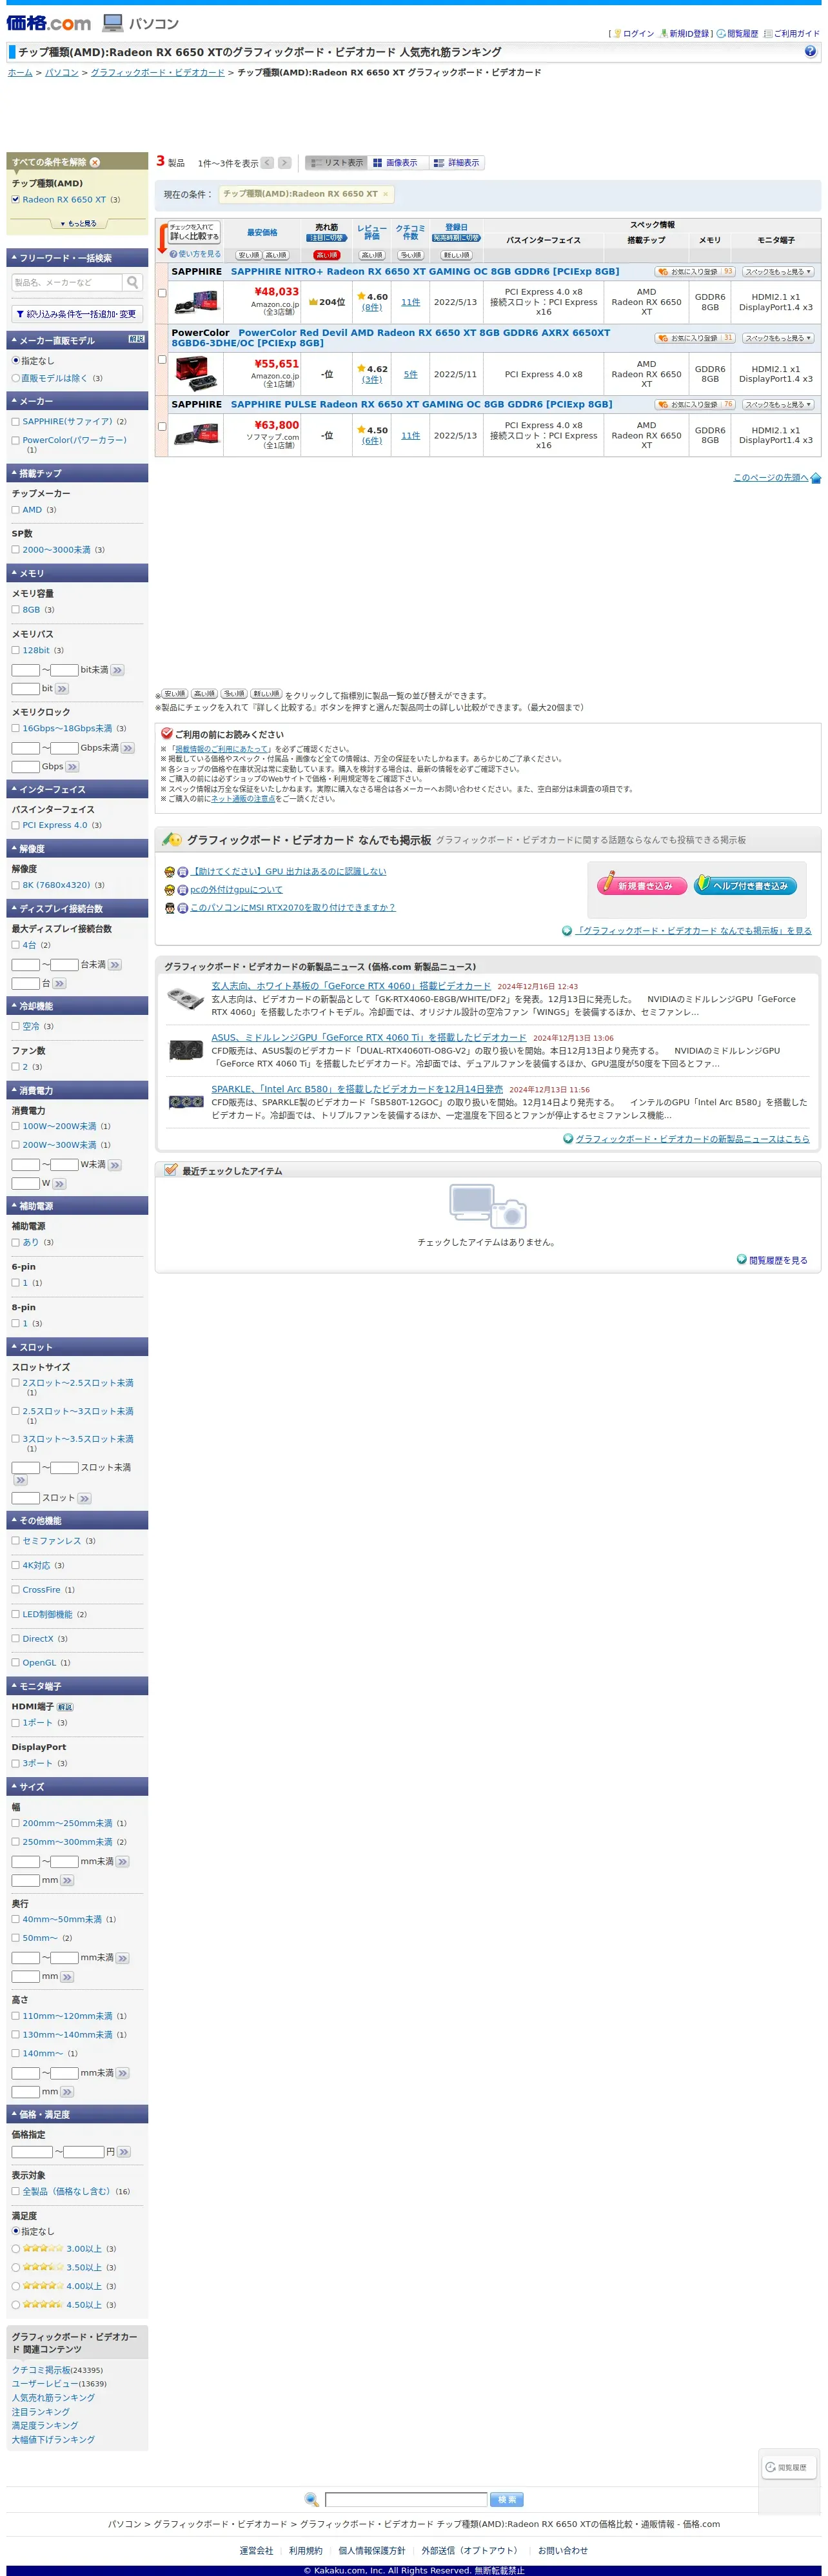
Task: Click the footer search text box
Action: click(406, 2499)
